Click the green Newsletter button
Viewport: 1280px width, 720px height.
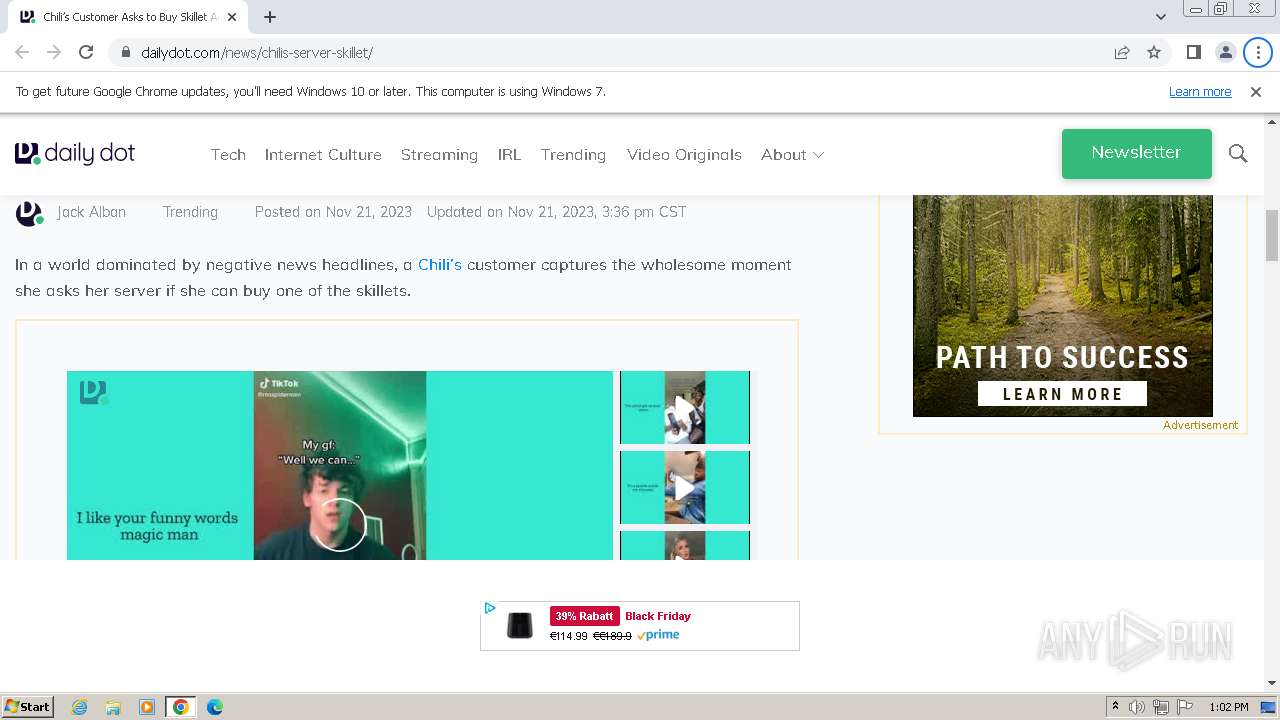1137,153
